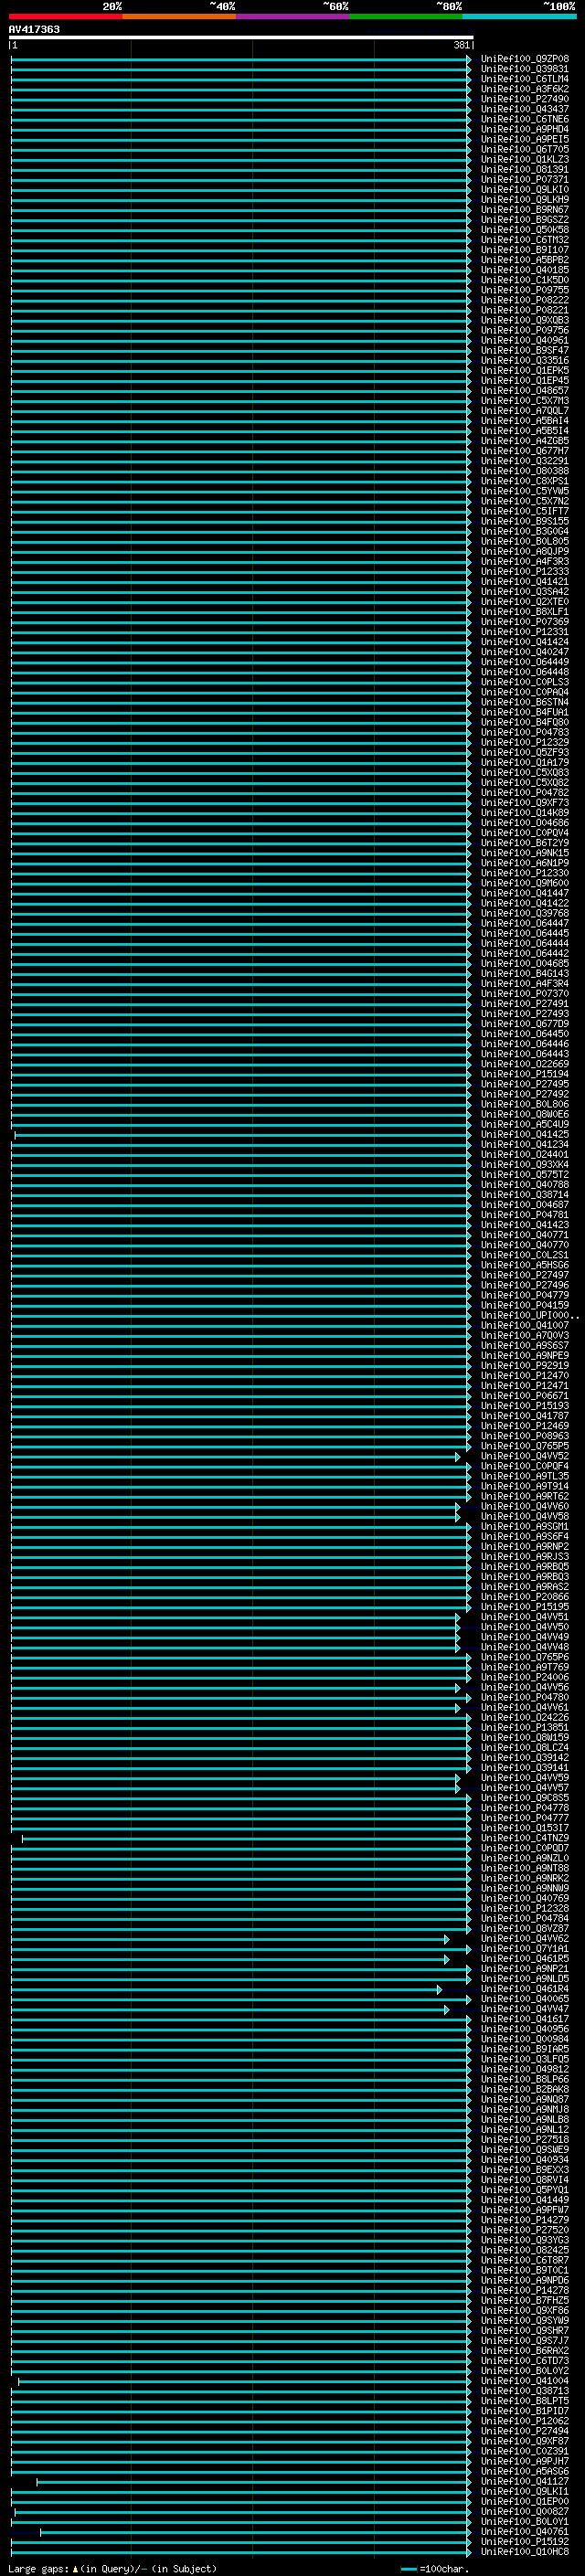Click the UniRef100_P13851 label

click(524, 1727)
